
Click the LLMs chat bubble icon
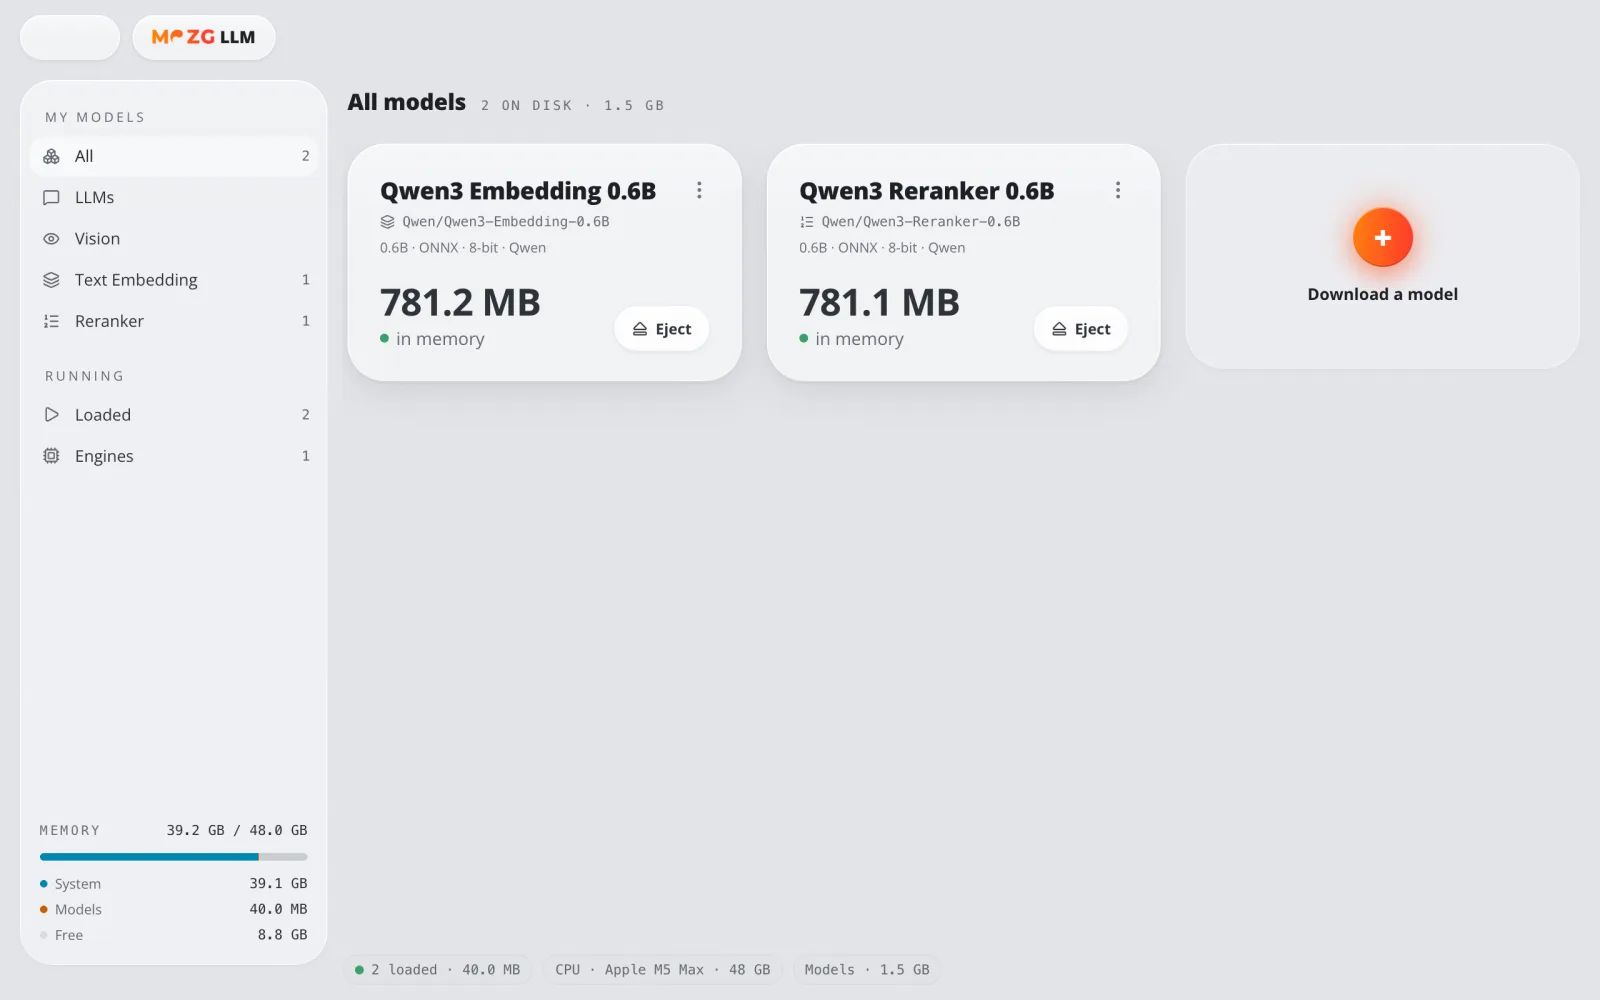coord(51,198)
